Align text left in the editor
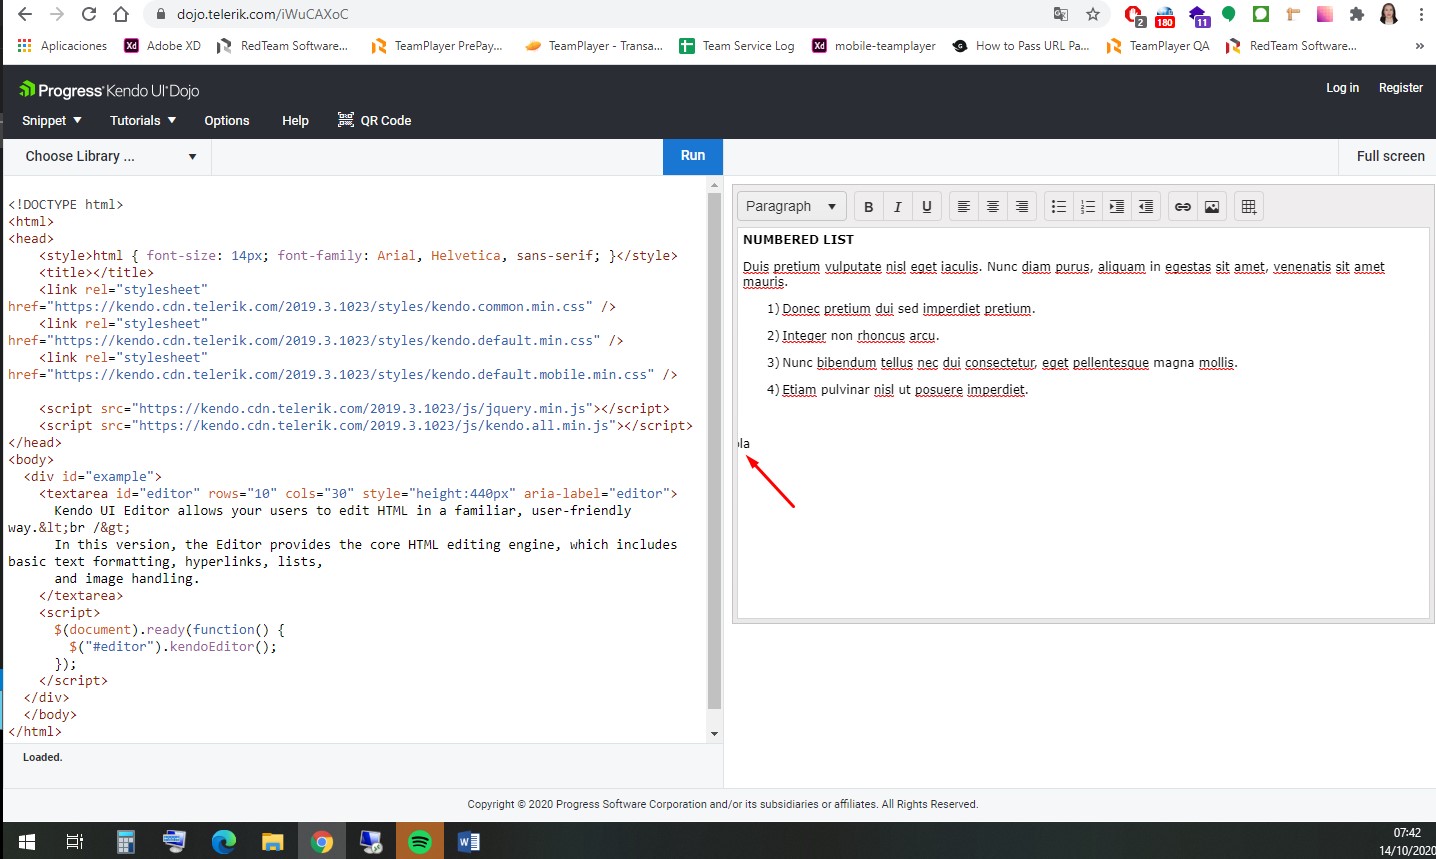 [x=964, y=207]
